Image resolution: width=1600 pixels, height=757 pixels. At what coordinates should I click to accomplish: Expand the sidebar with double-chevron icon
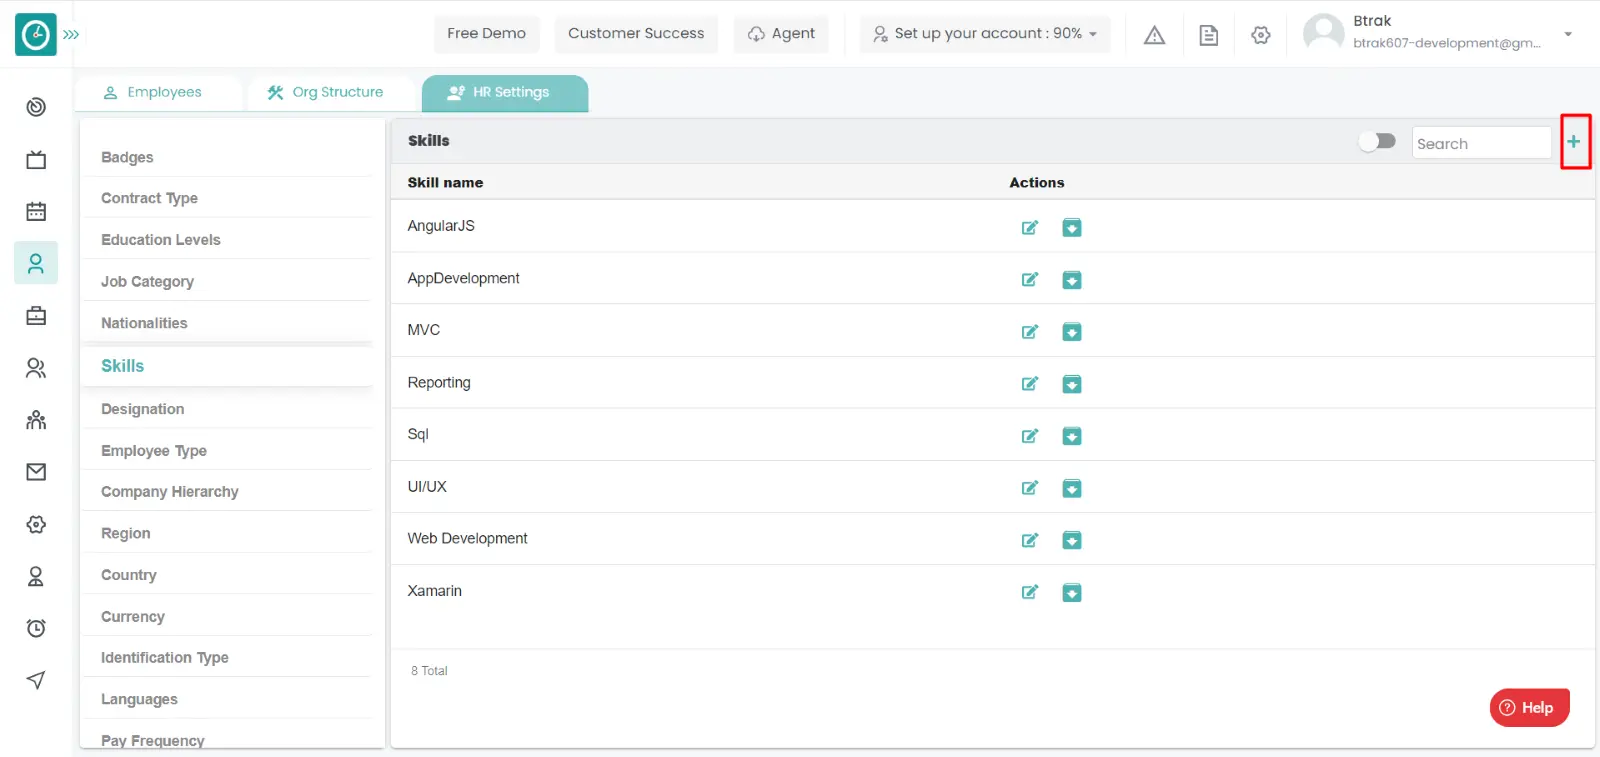pos(71,34)
